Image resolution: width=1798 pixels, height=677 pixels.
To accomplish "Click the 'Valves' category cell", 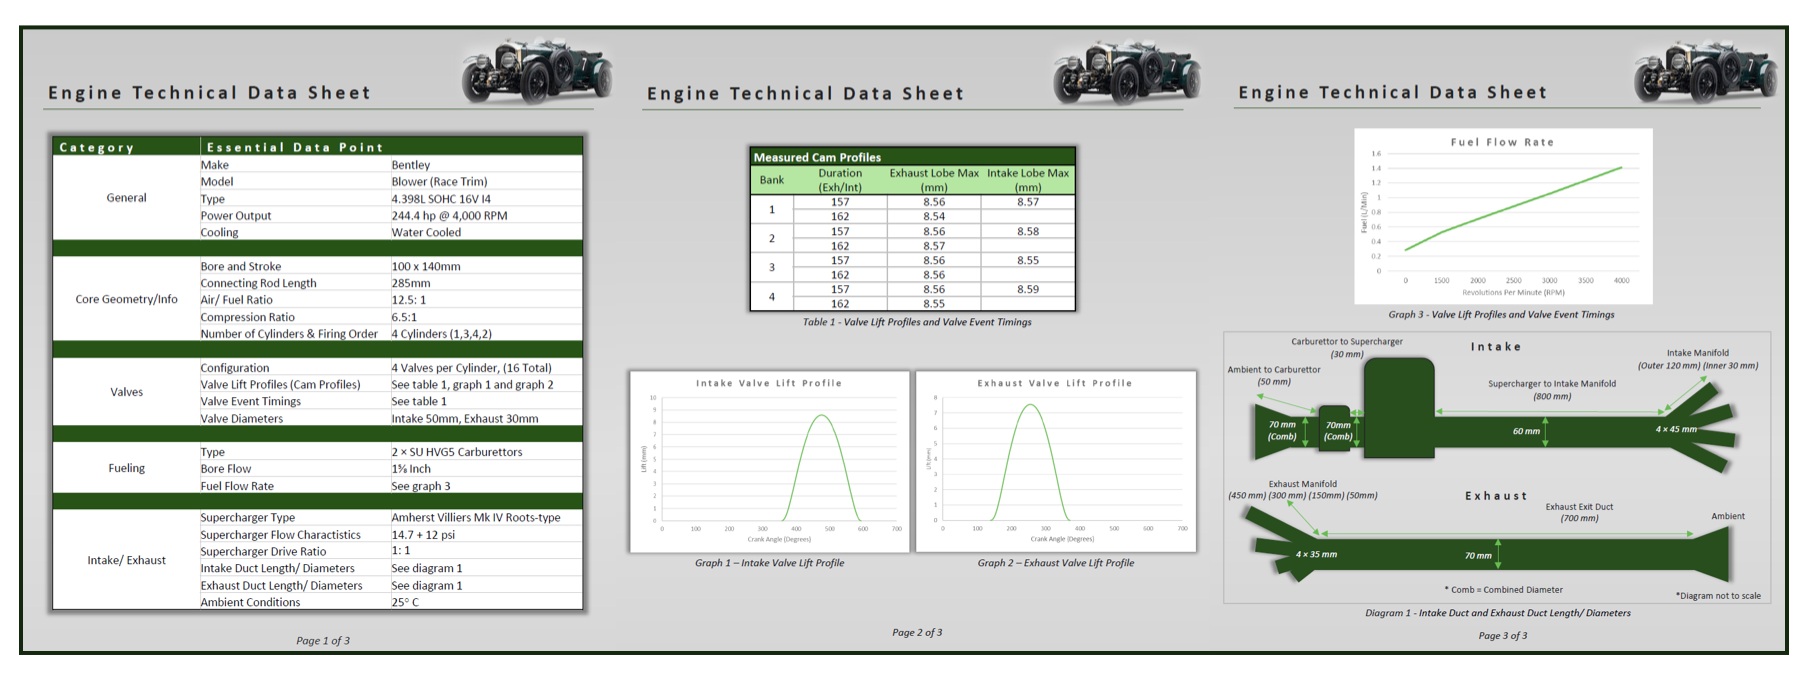I will 126,392.
